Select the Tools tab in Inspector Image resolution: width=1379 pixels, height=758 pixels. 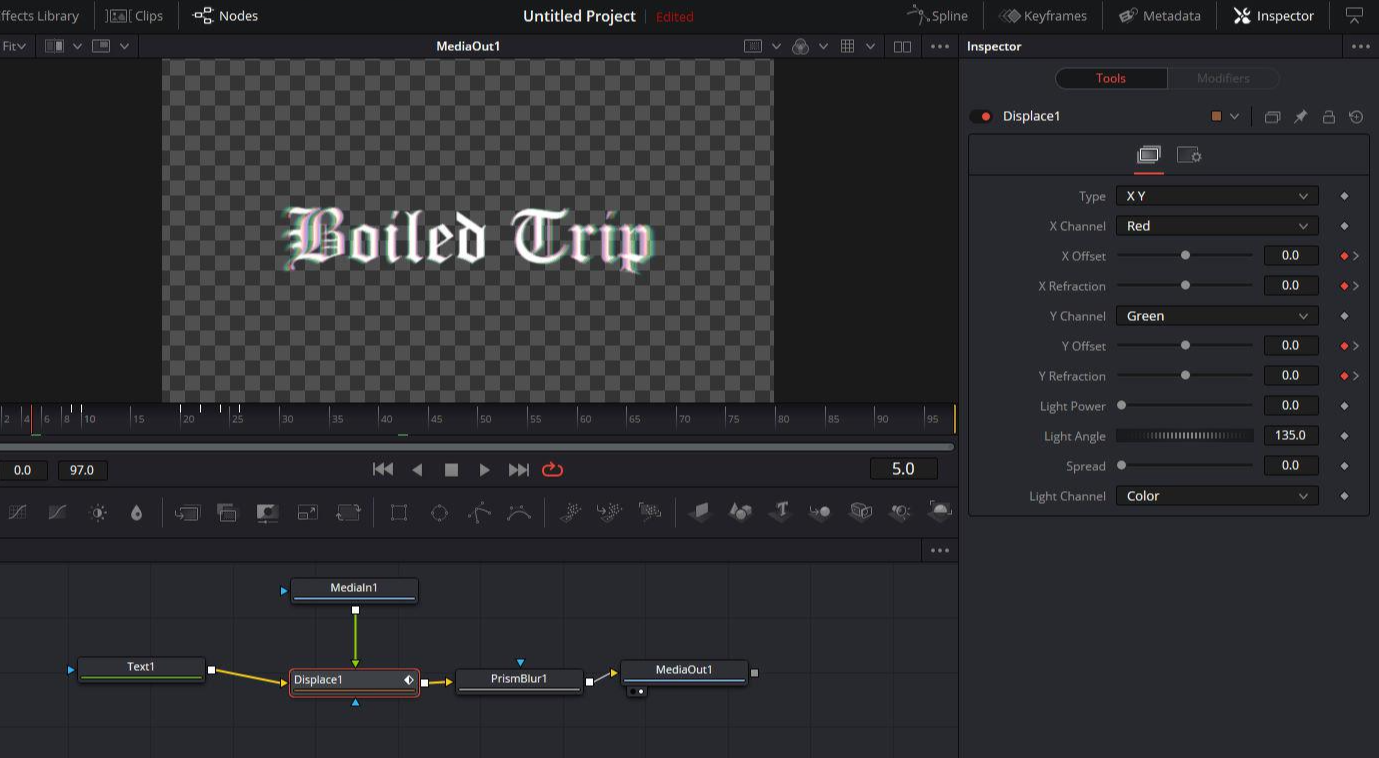(1111, 78)
